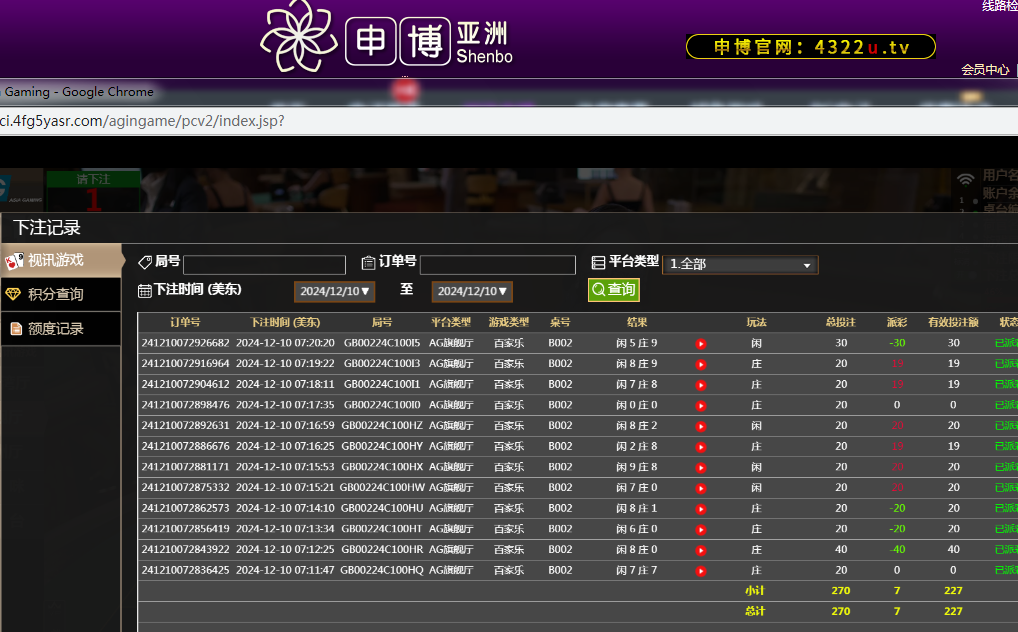
Task: Click the 订单号 input field
Action: point(497,265)
